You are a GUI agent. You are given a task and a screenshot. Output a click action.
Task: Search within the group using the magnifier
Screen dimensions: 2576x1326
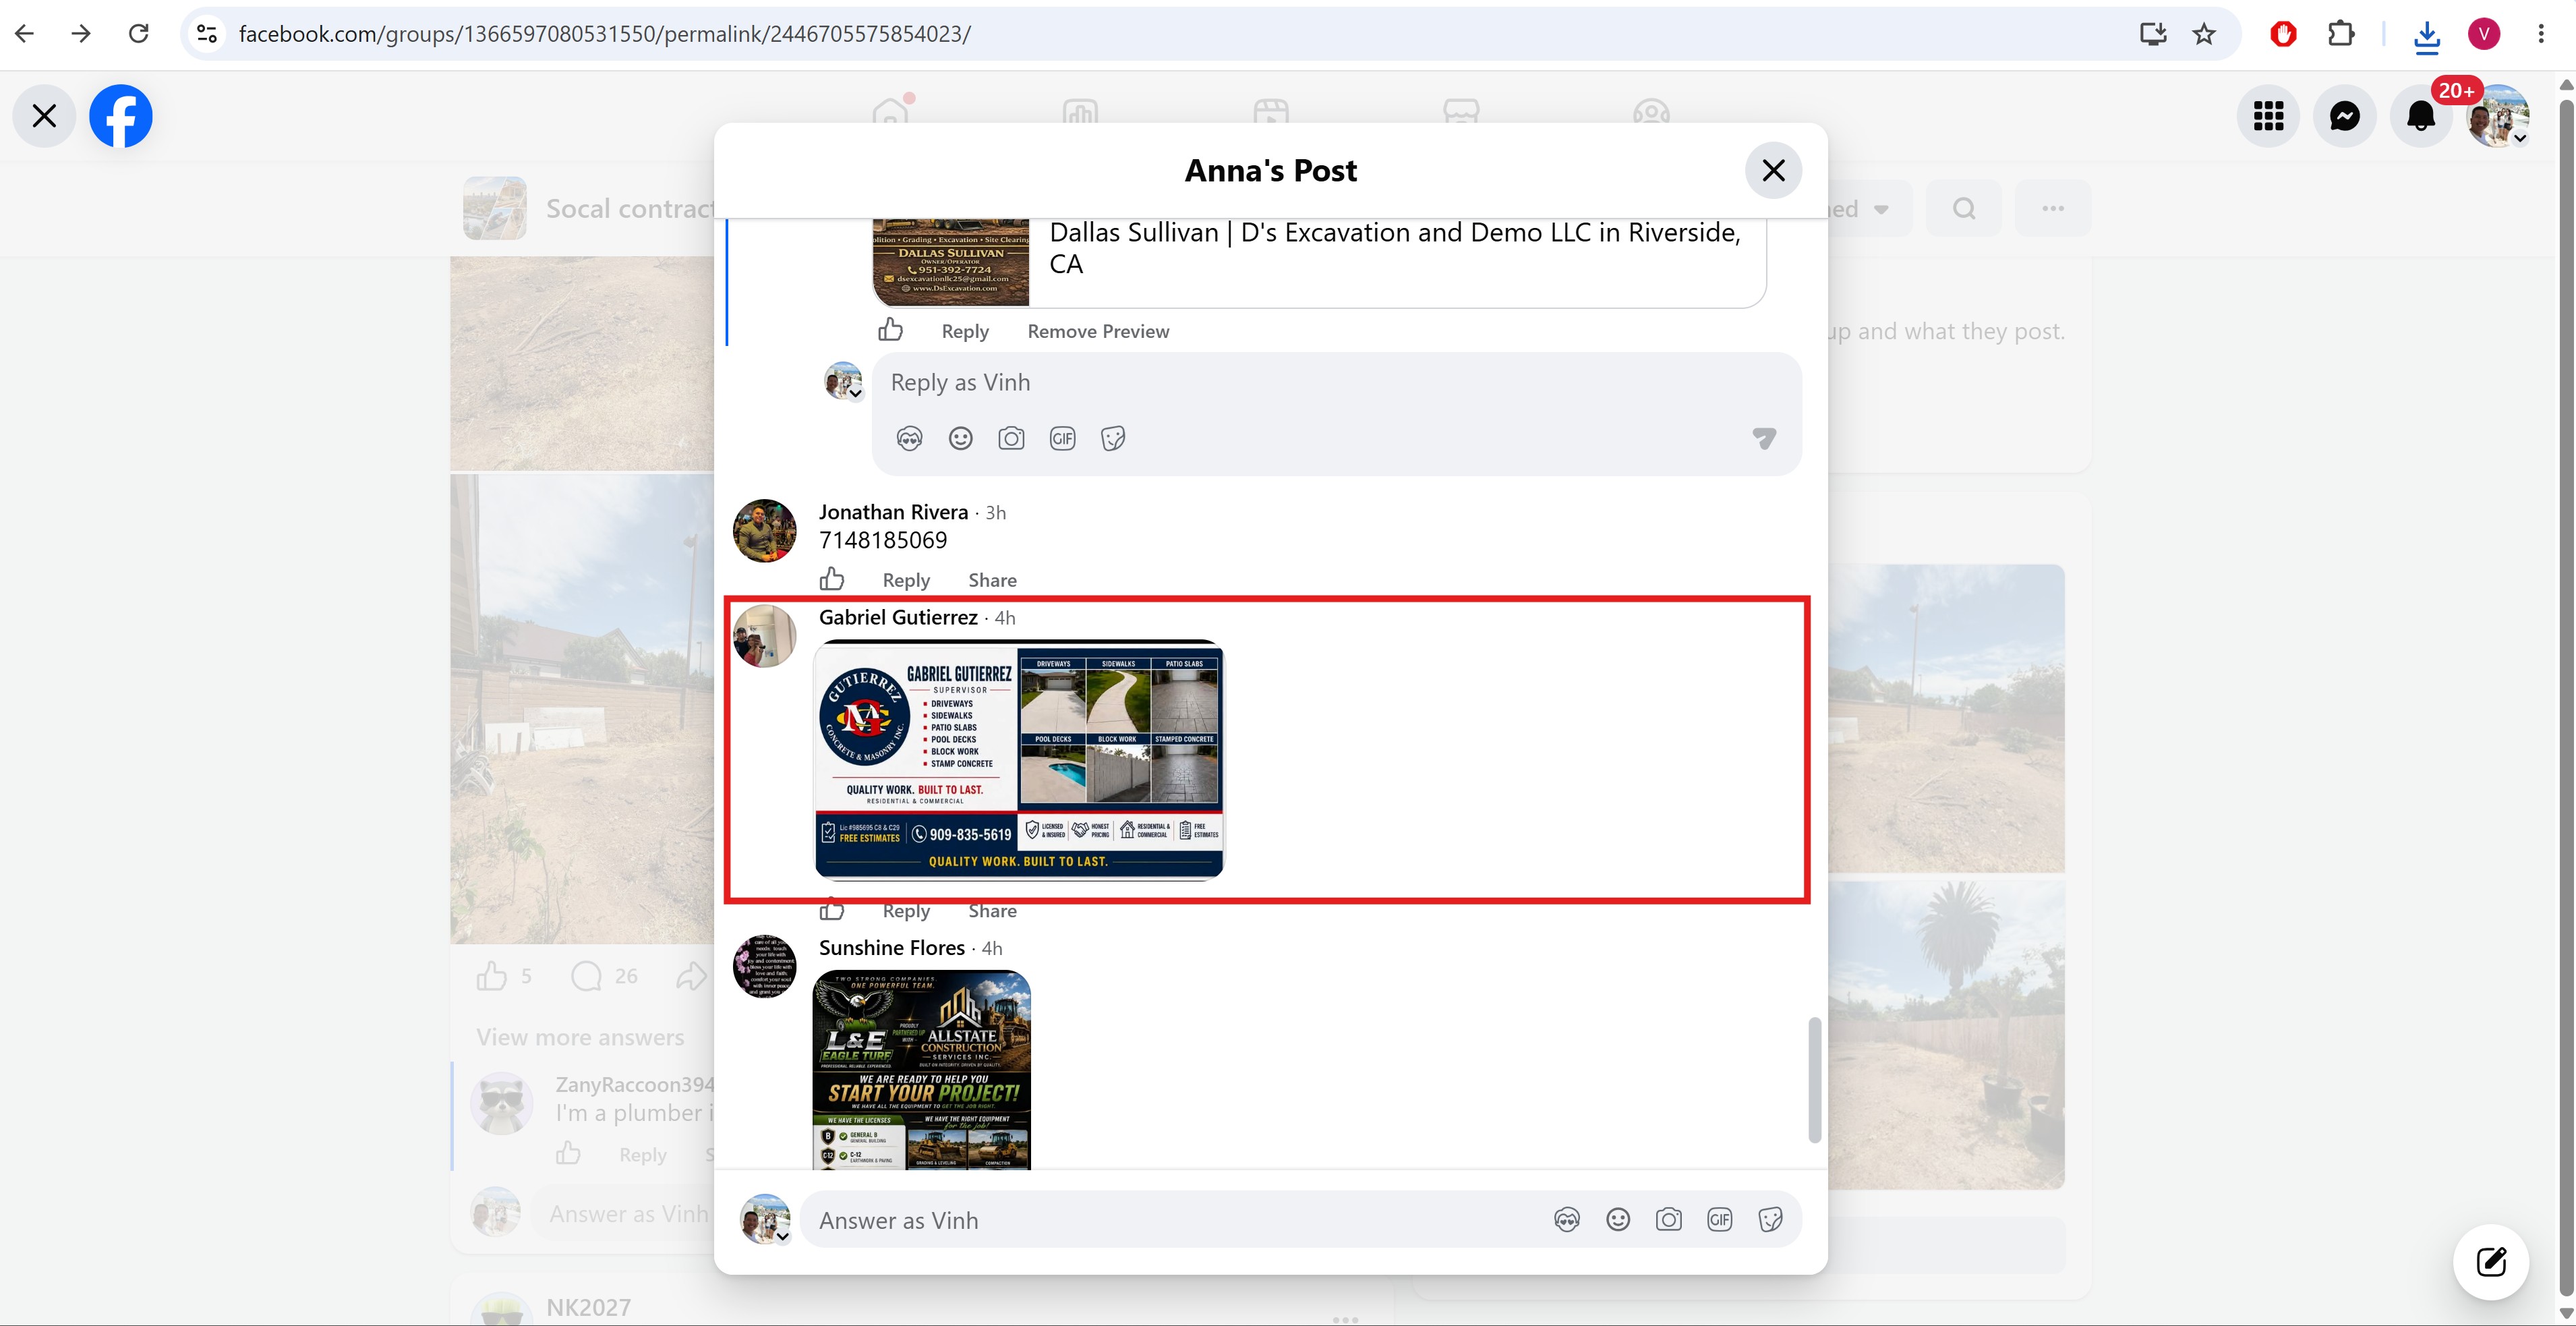pos(1964,209)
